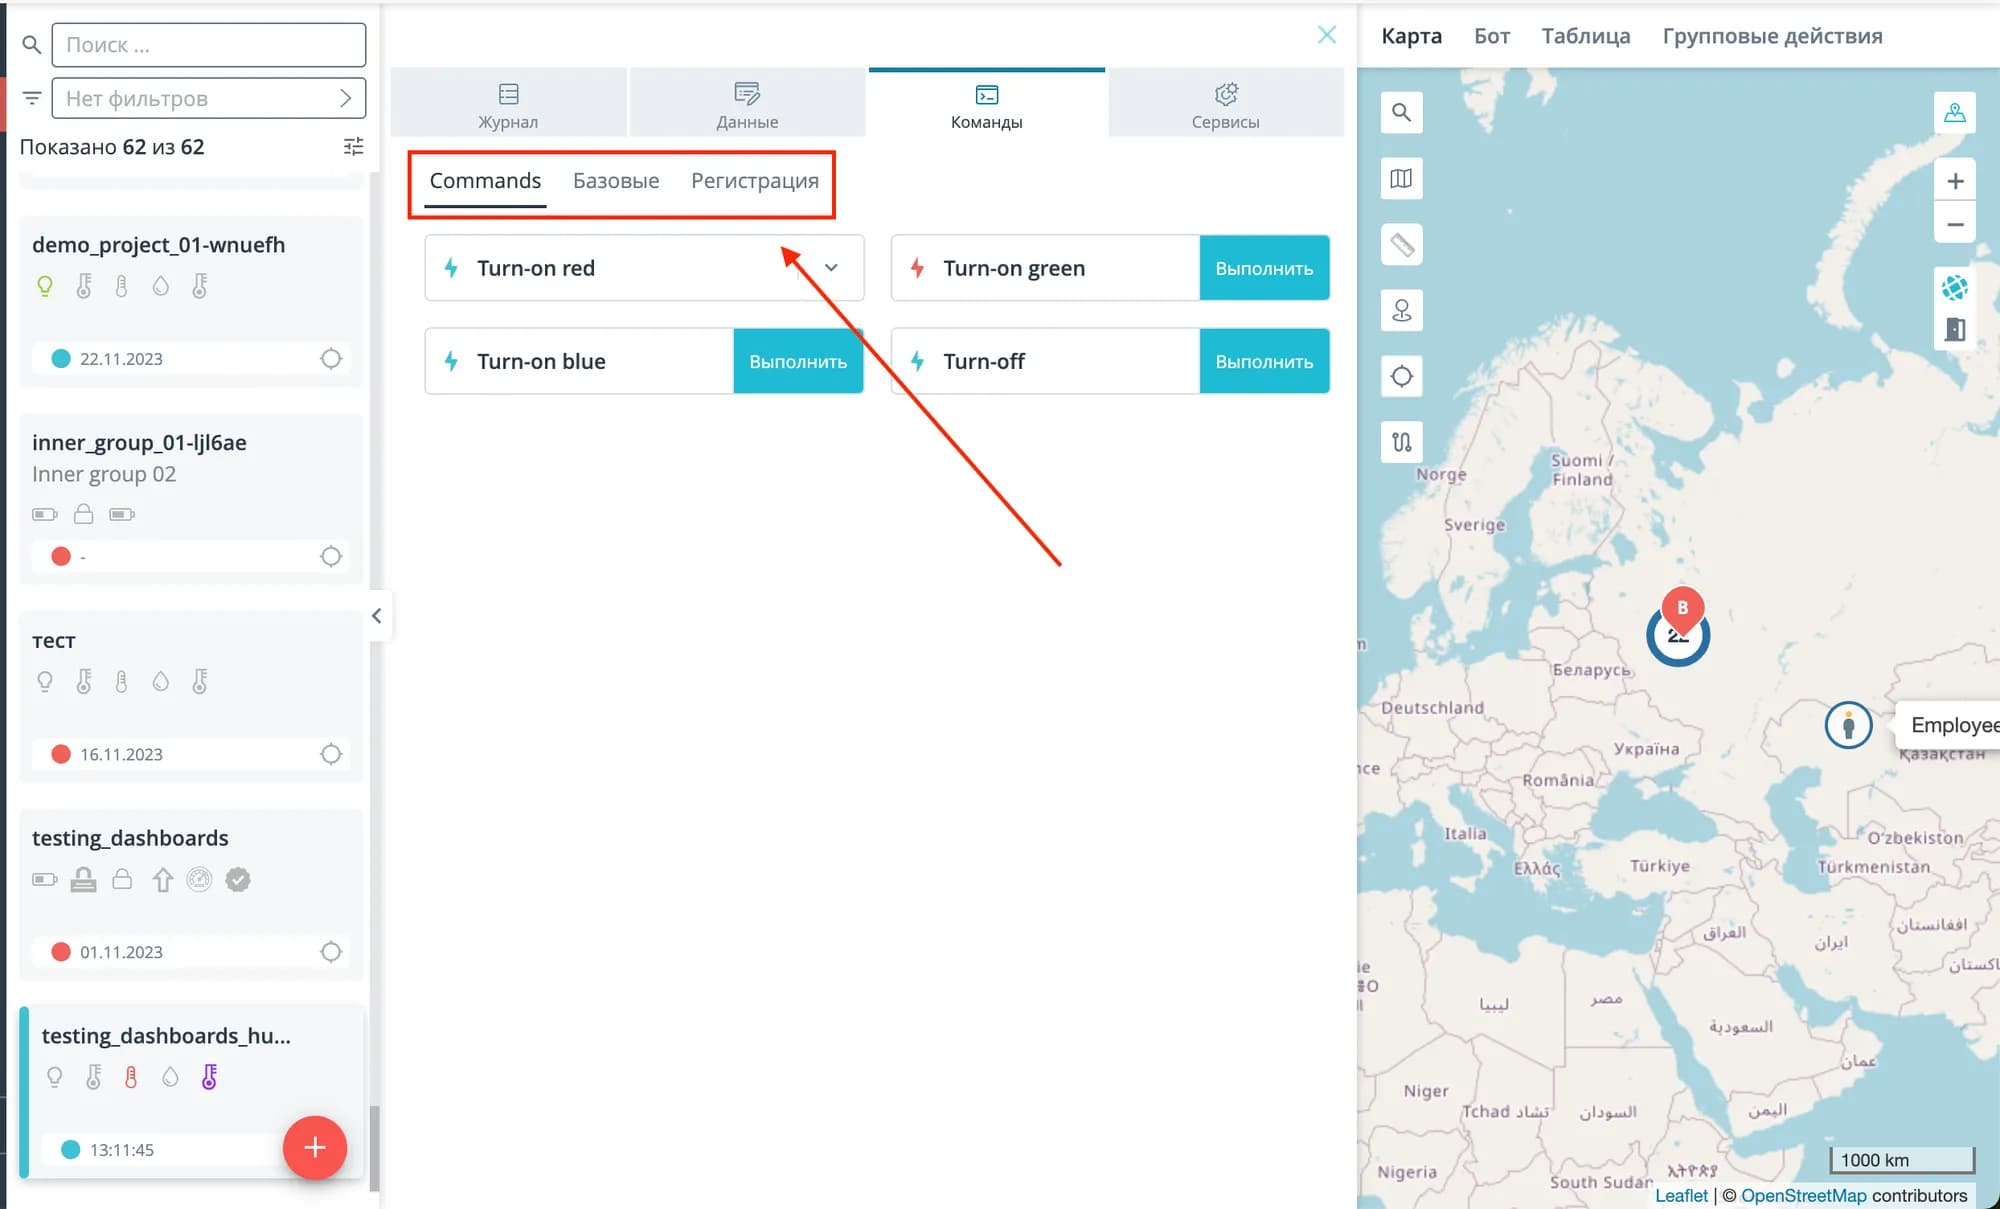Click the device list vertical scrollbar

click(374, 1147)
